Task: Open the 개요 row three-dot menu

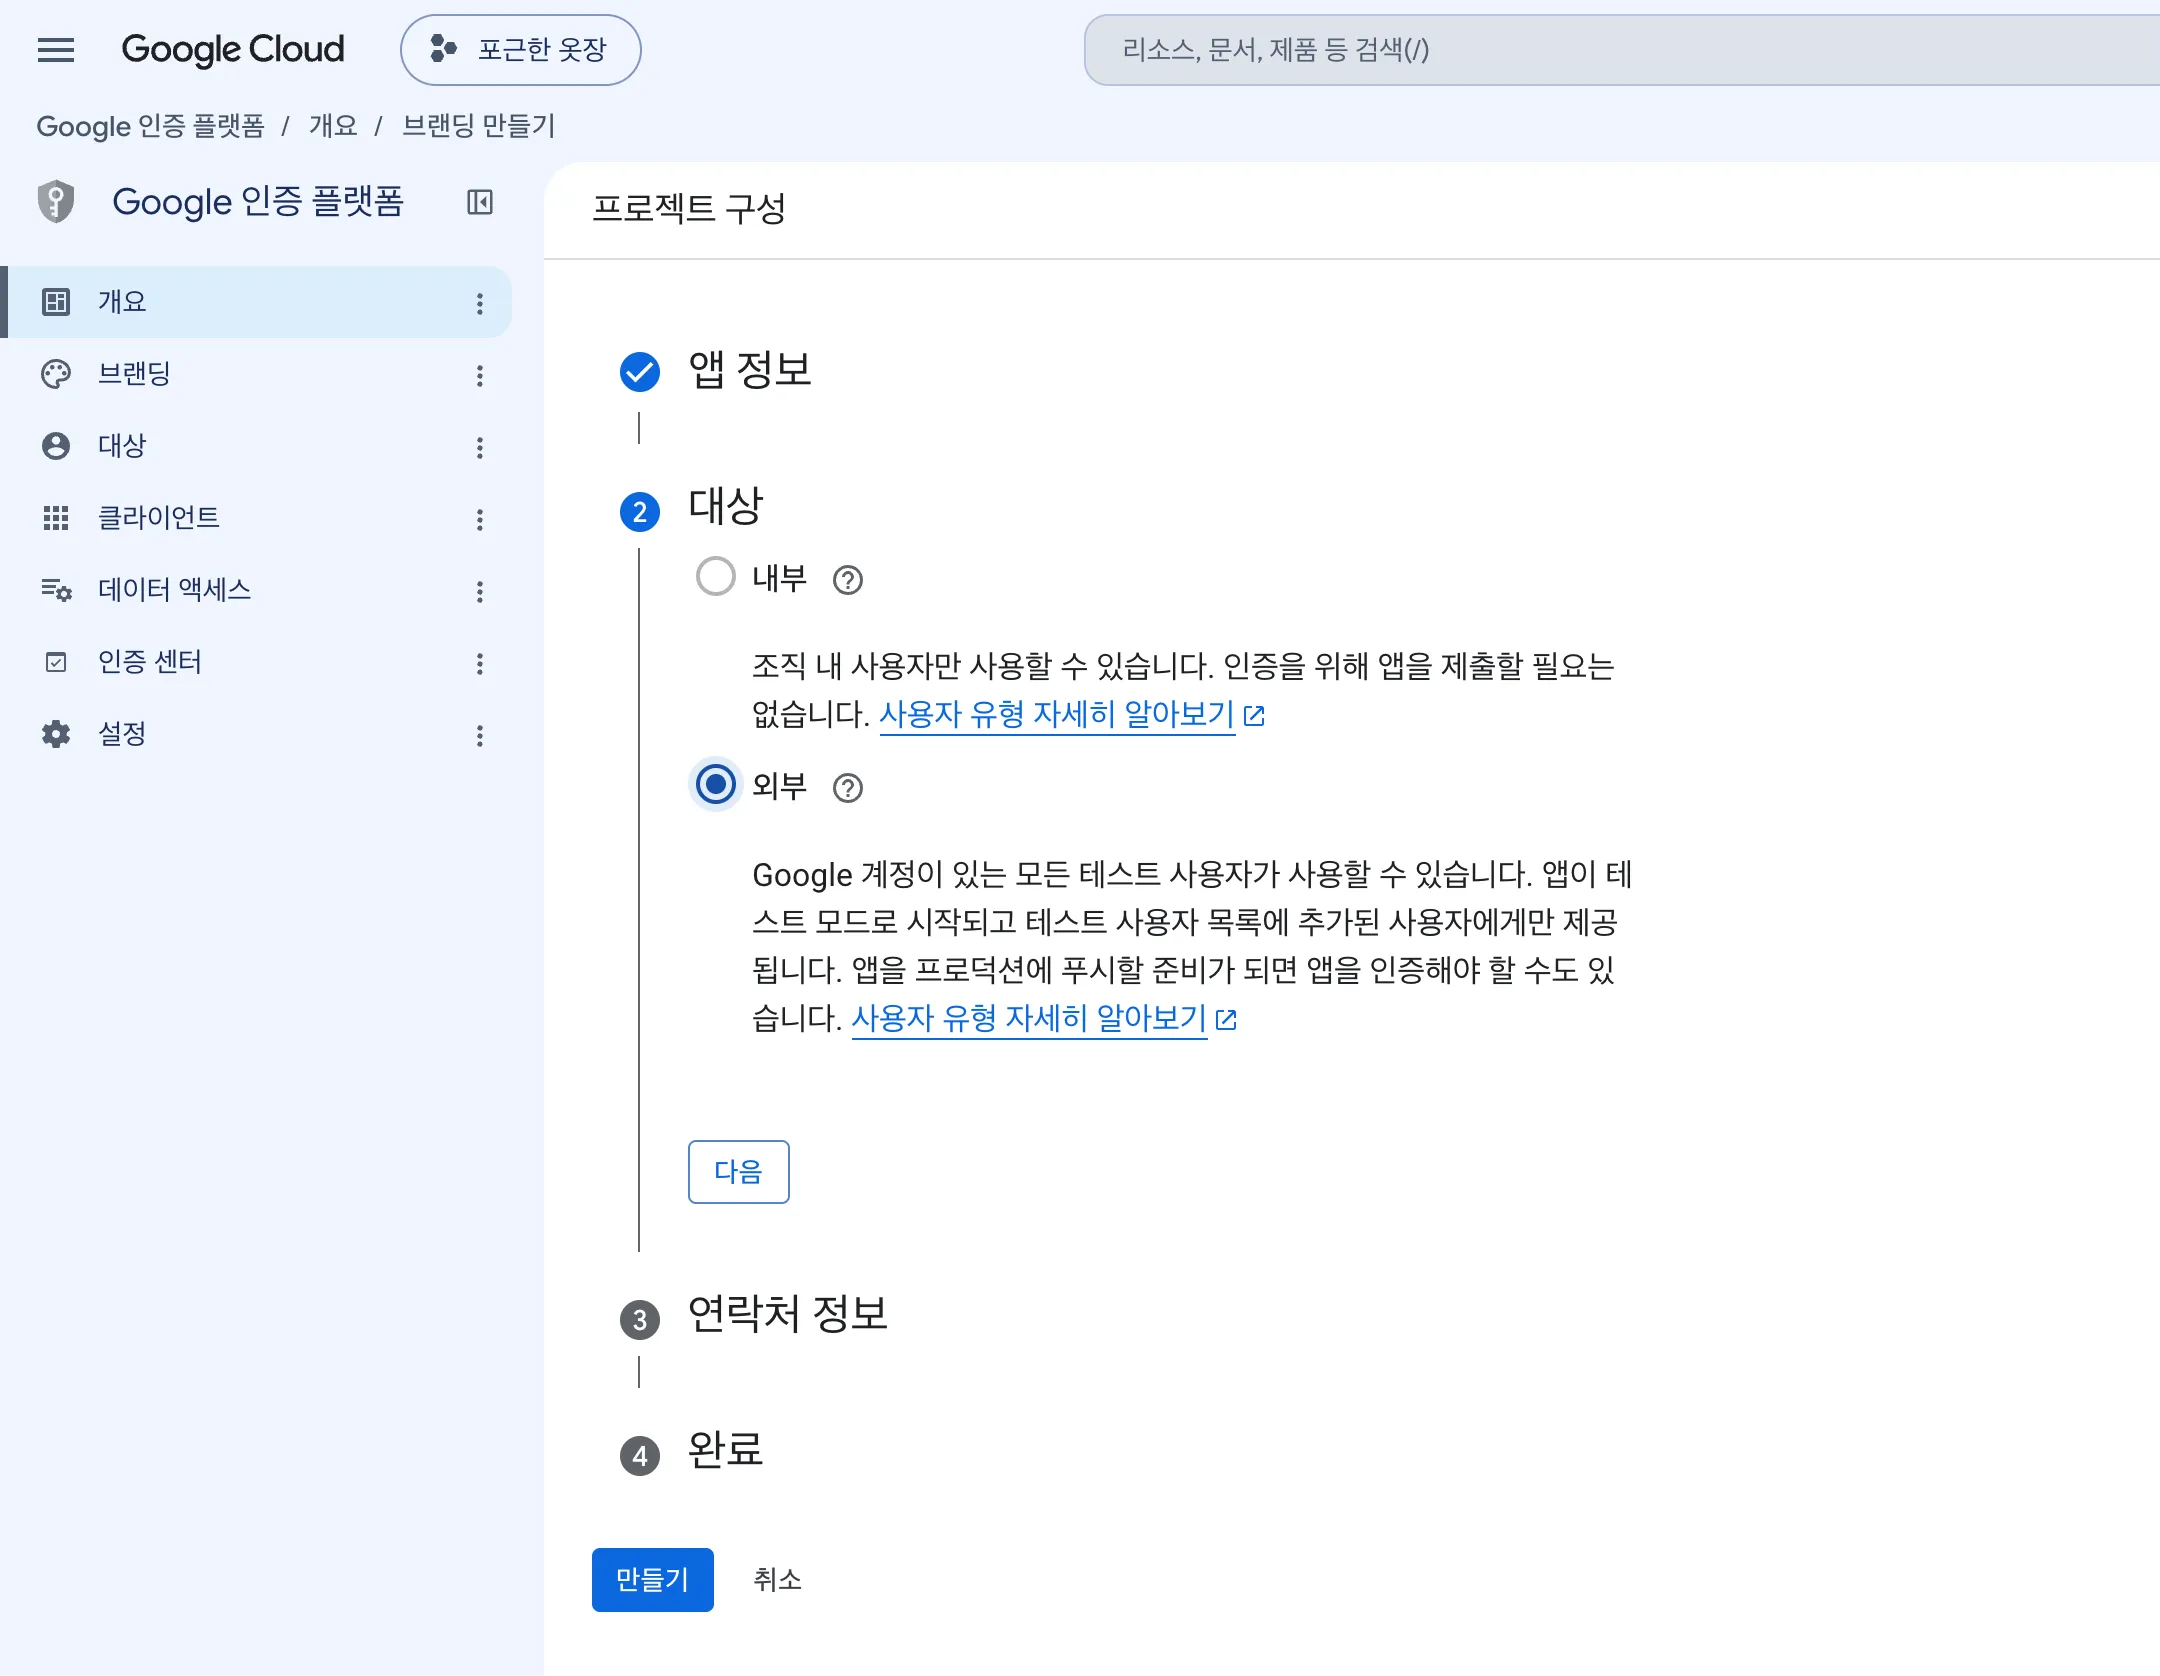Action: [x=480, y=303]
